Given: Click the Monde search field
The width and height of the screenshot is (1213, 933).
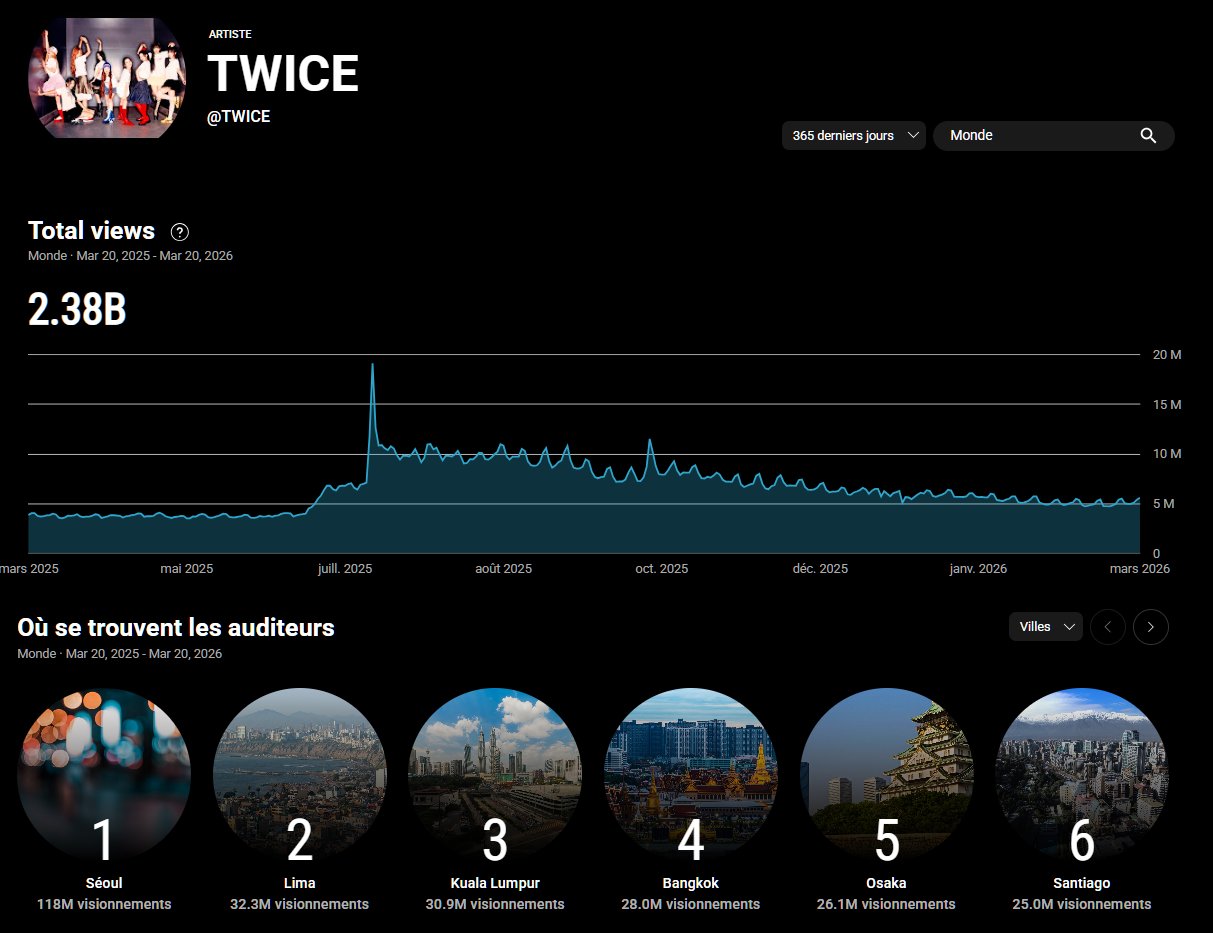Looking at the screenshot, I should (1054, 136).
